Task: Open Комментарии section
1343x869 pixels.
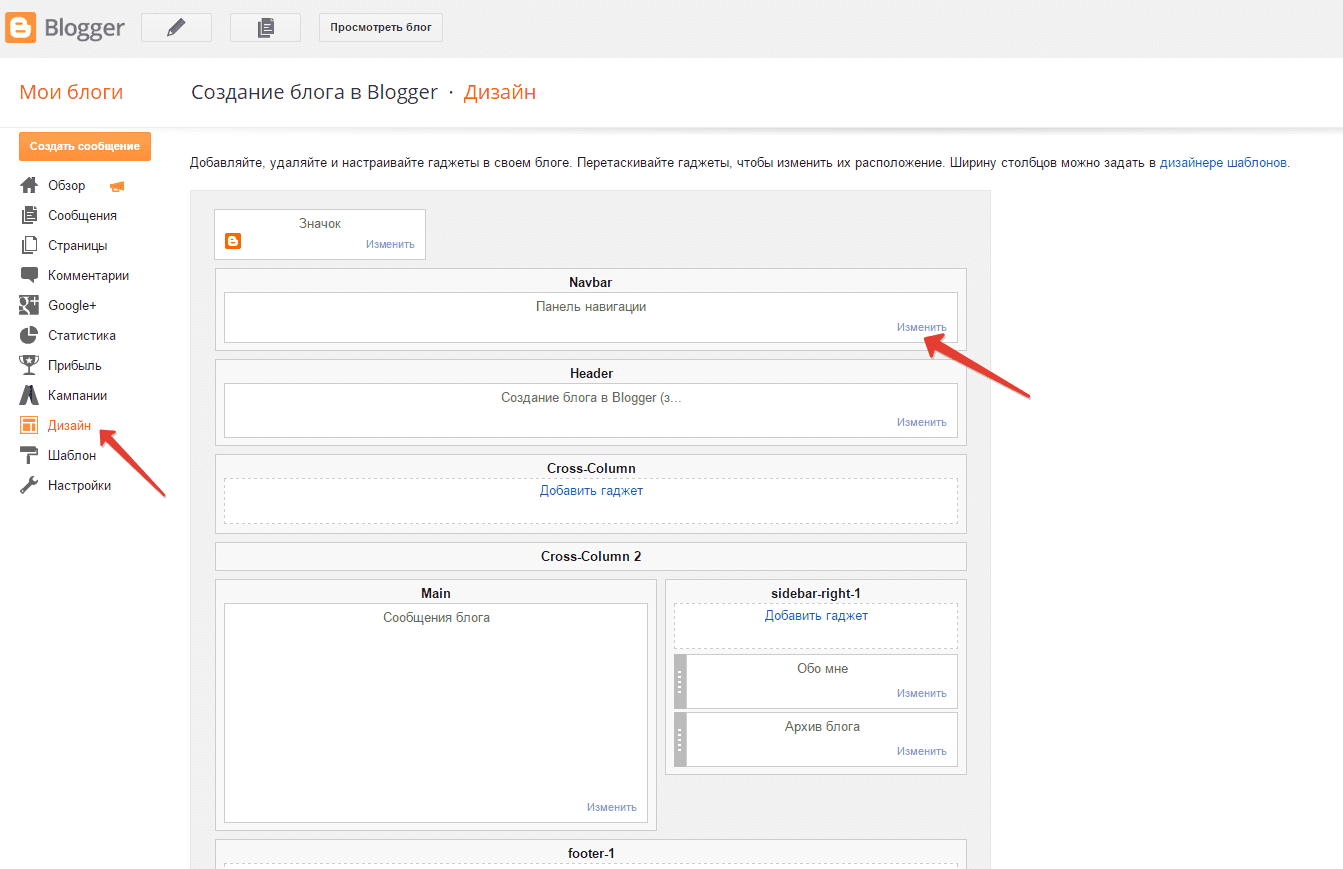Action: pos(88,275)
